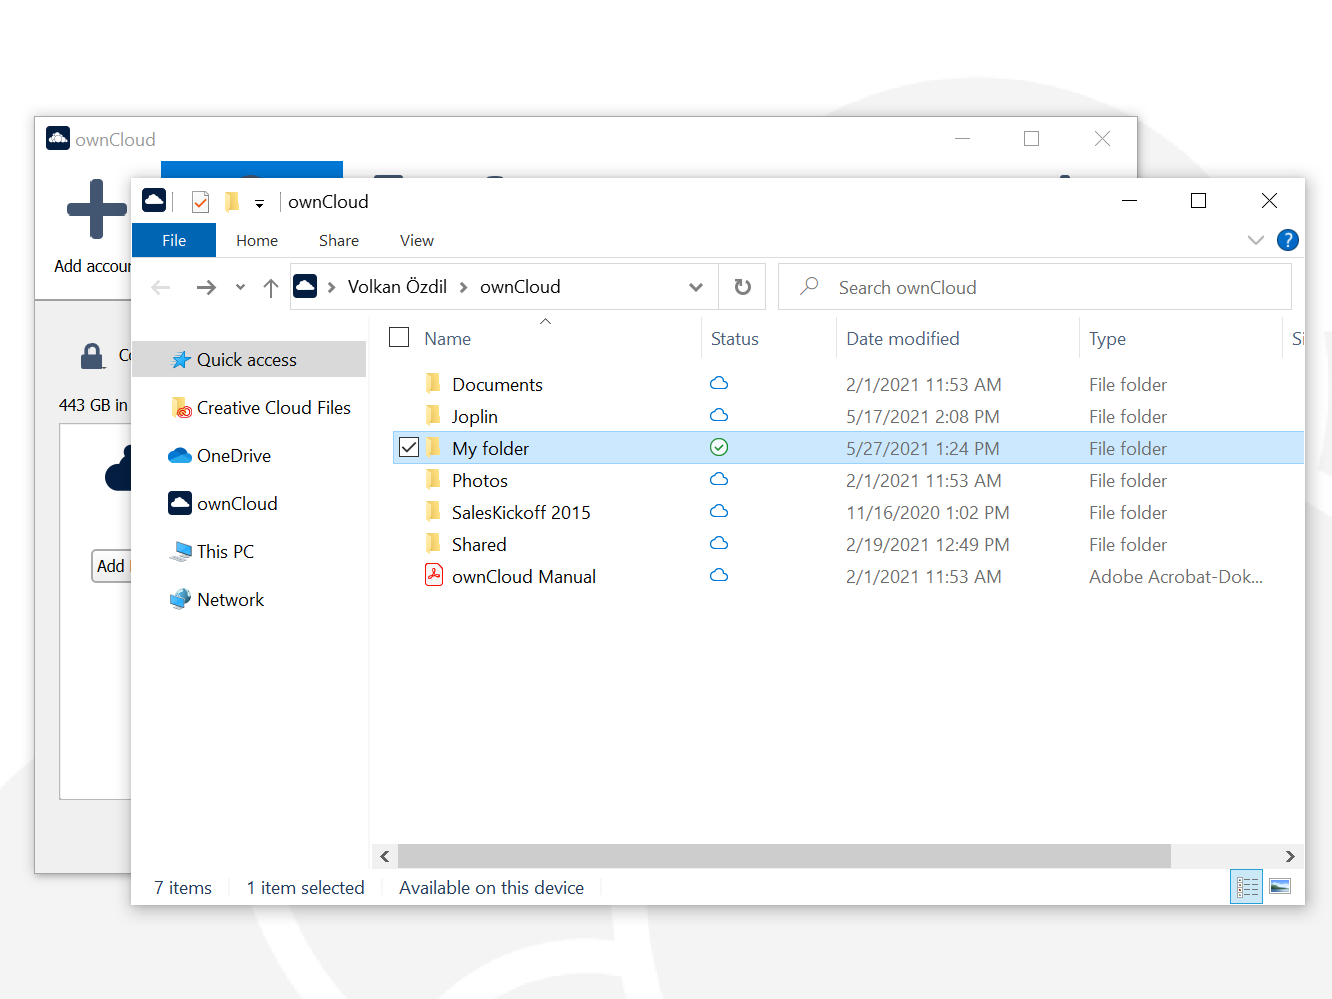
Task: Click Date modified of My folder row
Action: (923, 448)
